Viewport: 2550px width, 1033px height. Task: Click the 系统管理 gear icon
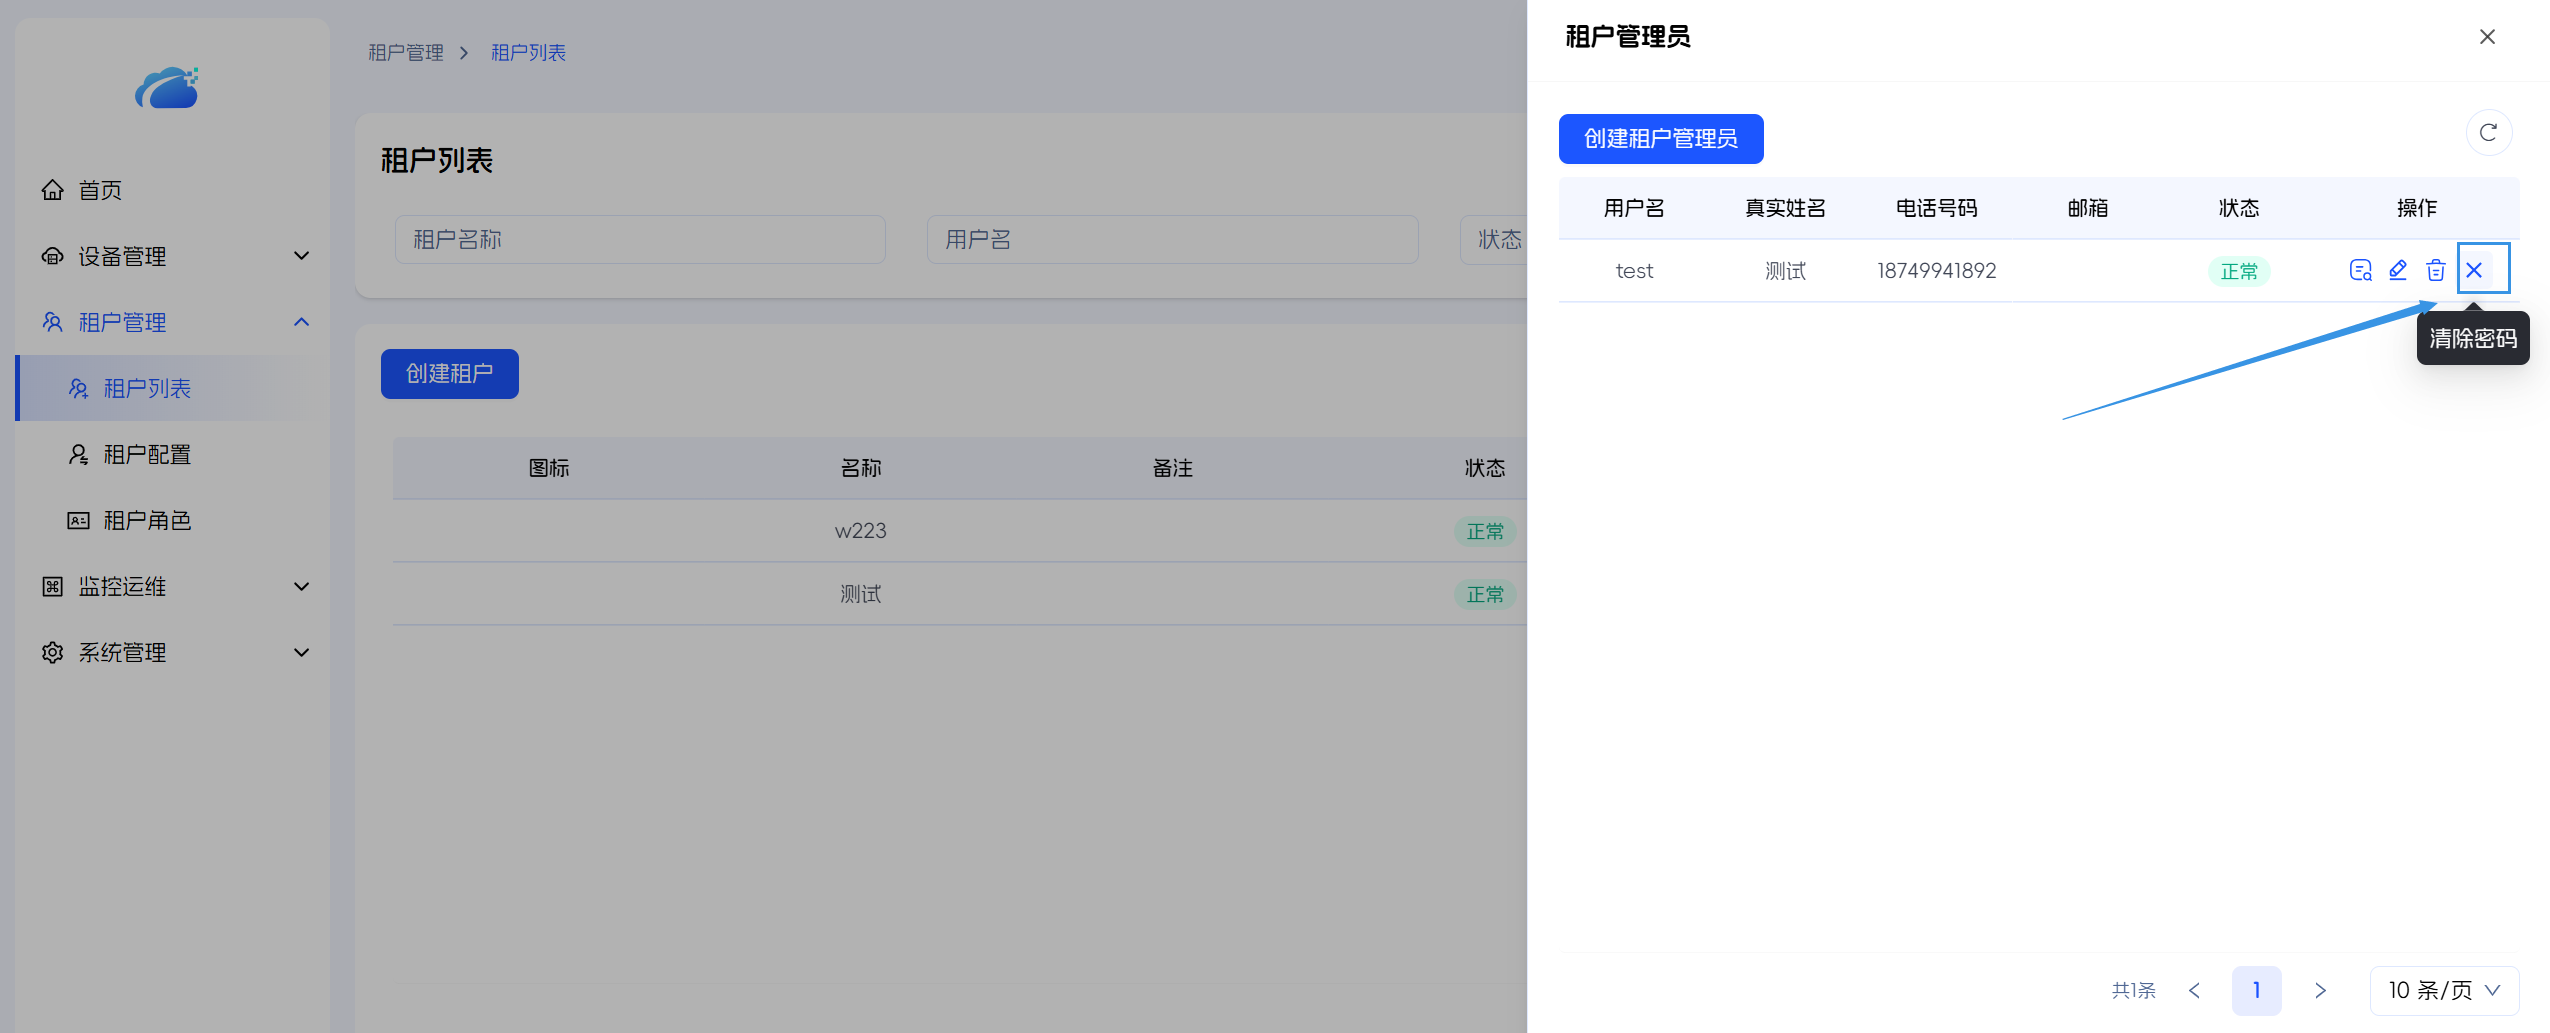[x=53, y=652]
